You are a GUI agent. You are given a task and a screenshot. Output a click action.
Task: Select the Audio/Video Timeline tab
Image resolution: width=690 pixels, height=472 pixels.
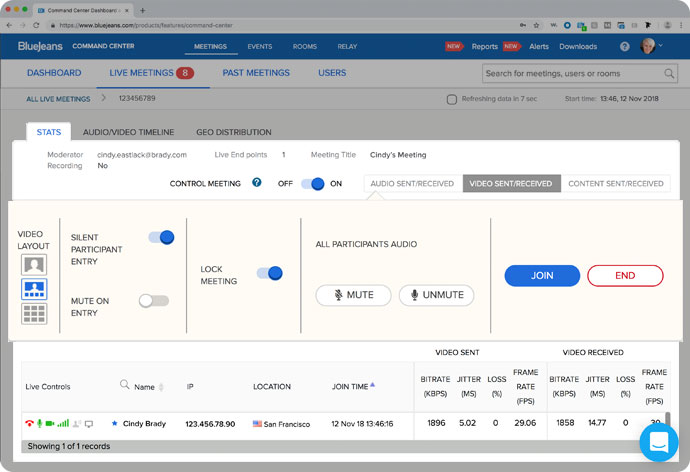[x=128, y=132]
